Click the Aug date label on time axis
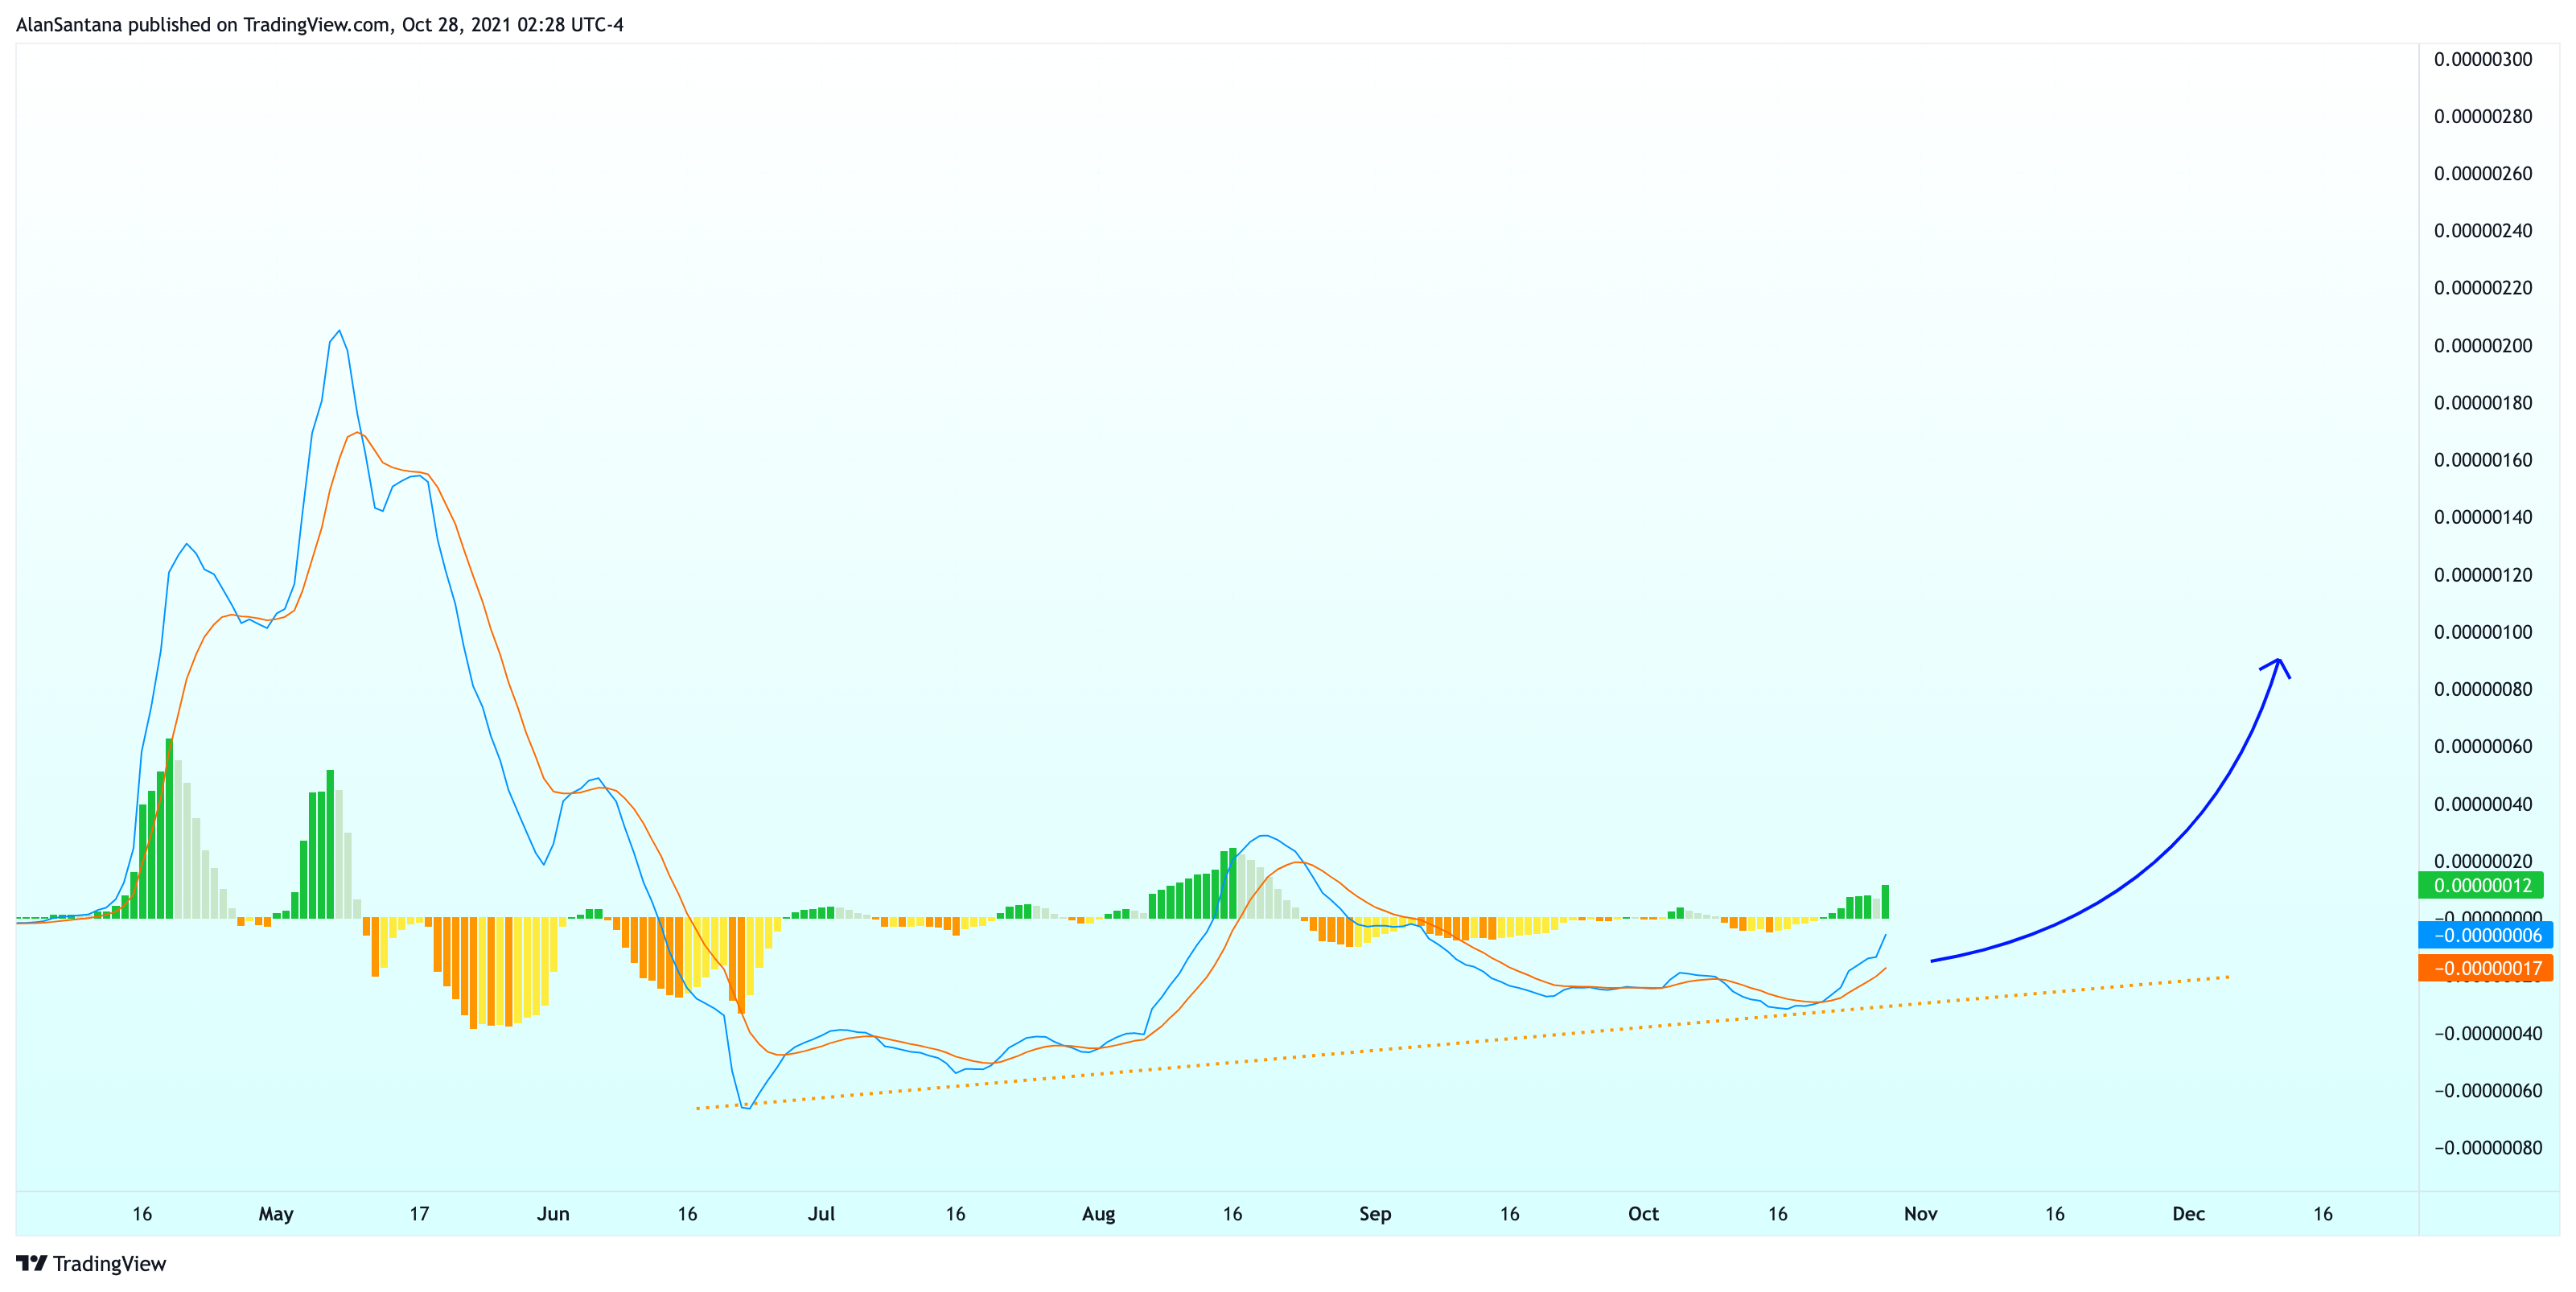 click(1098, 1214)
